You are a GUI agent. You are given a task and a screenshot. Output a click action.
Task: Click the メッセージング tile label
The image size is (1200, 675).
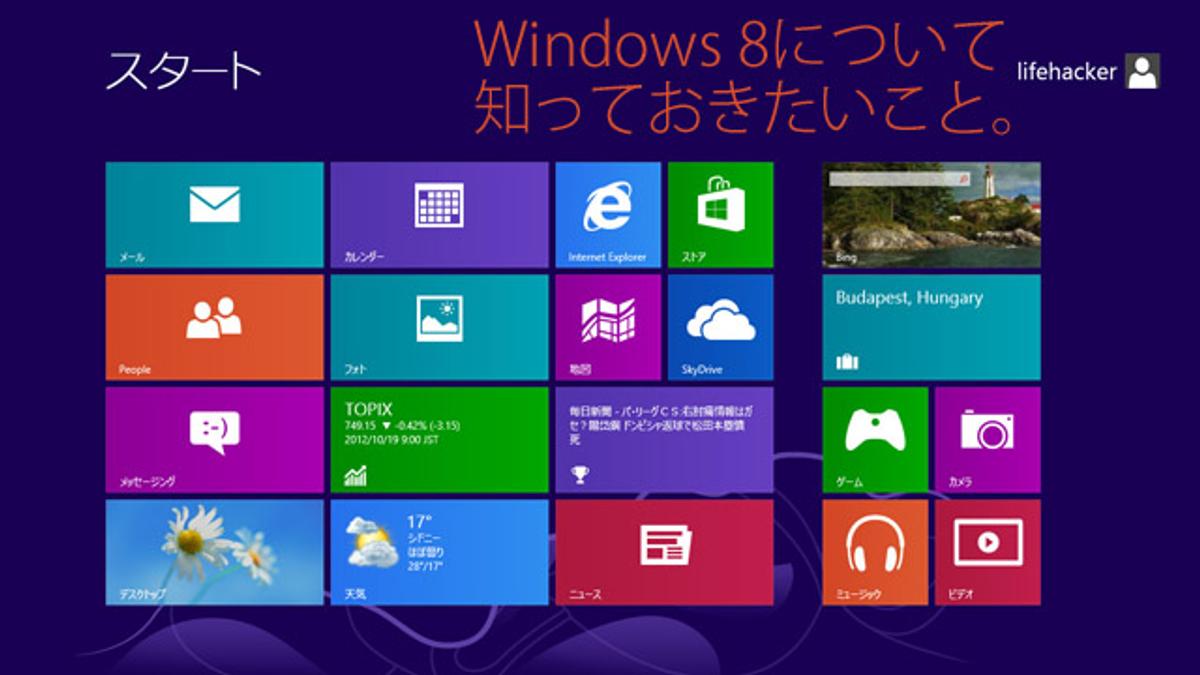(147, 482)
